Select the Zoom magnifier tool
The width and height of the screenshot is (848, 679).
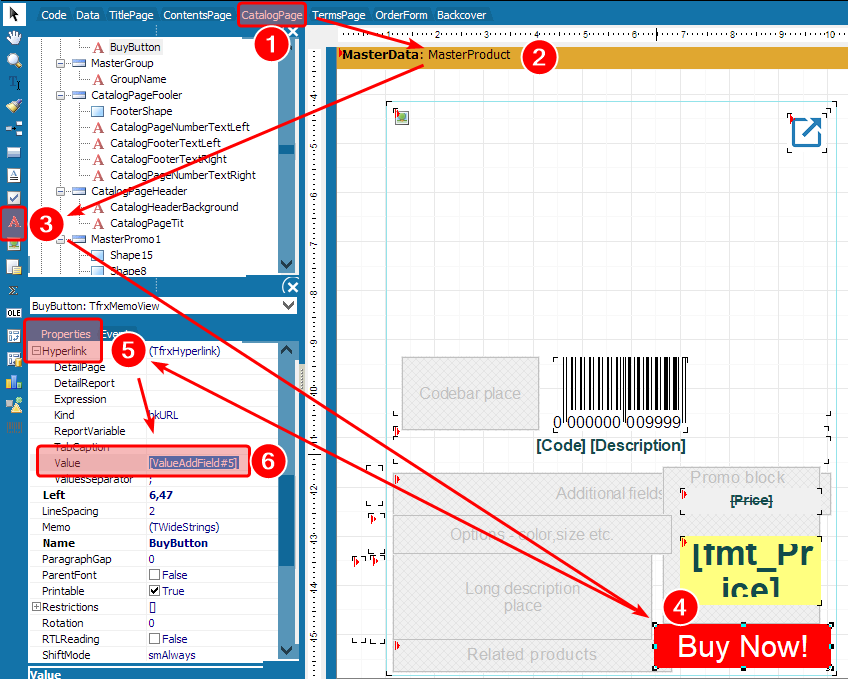14,60
